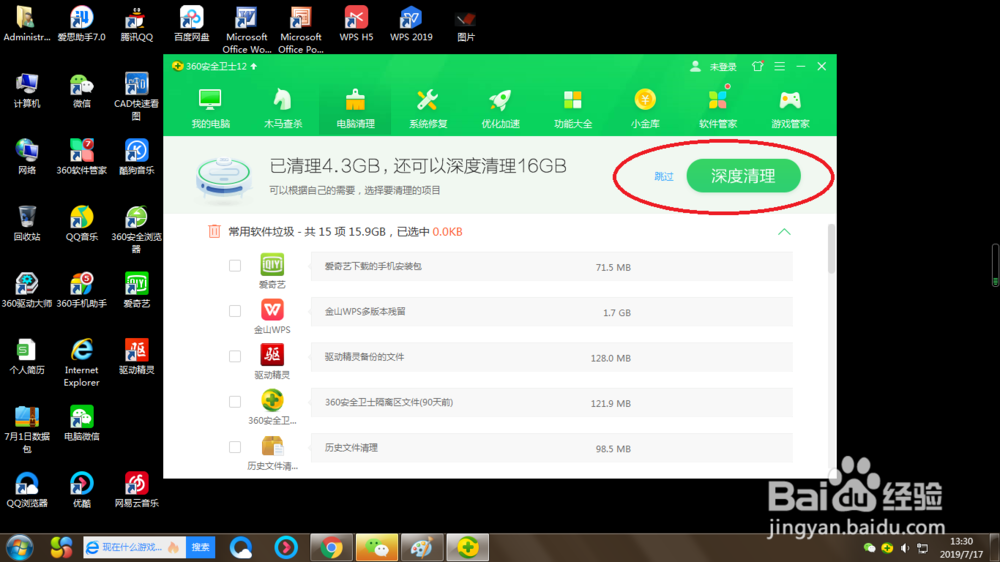Check the 360安全卫士隔离区文件 checkbox
The width and height of the screenshot is (1000, 562).
[235, 401]
